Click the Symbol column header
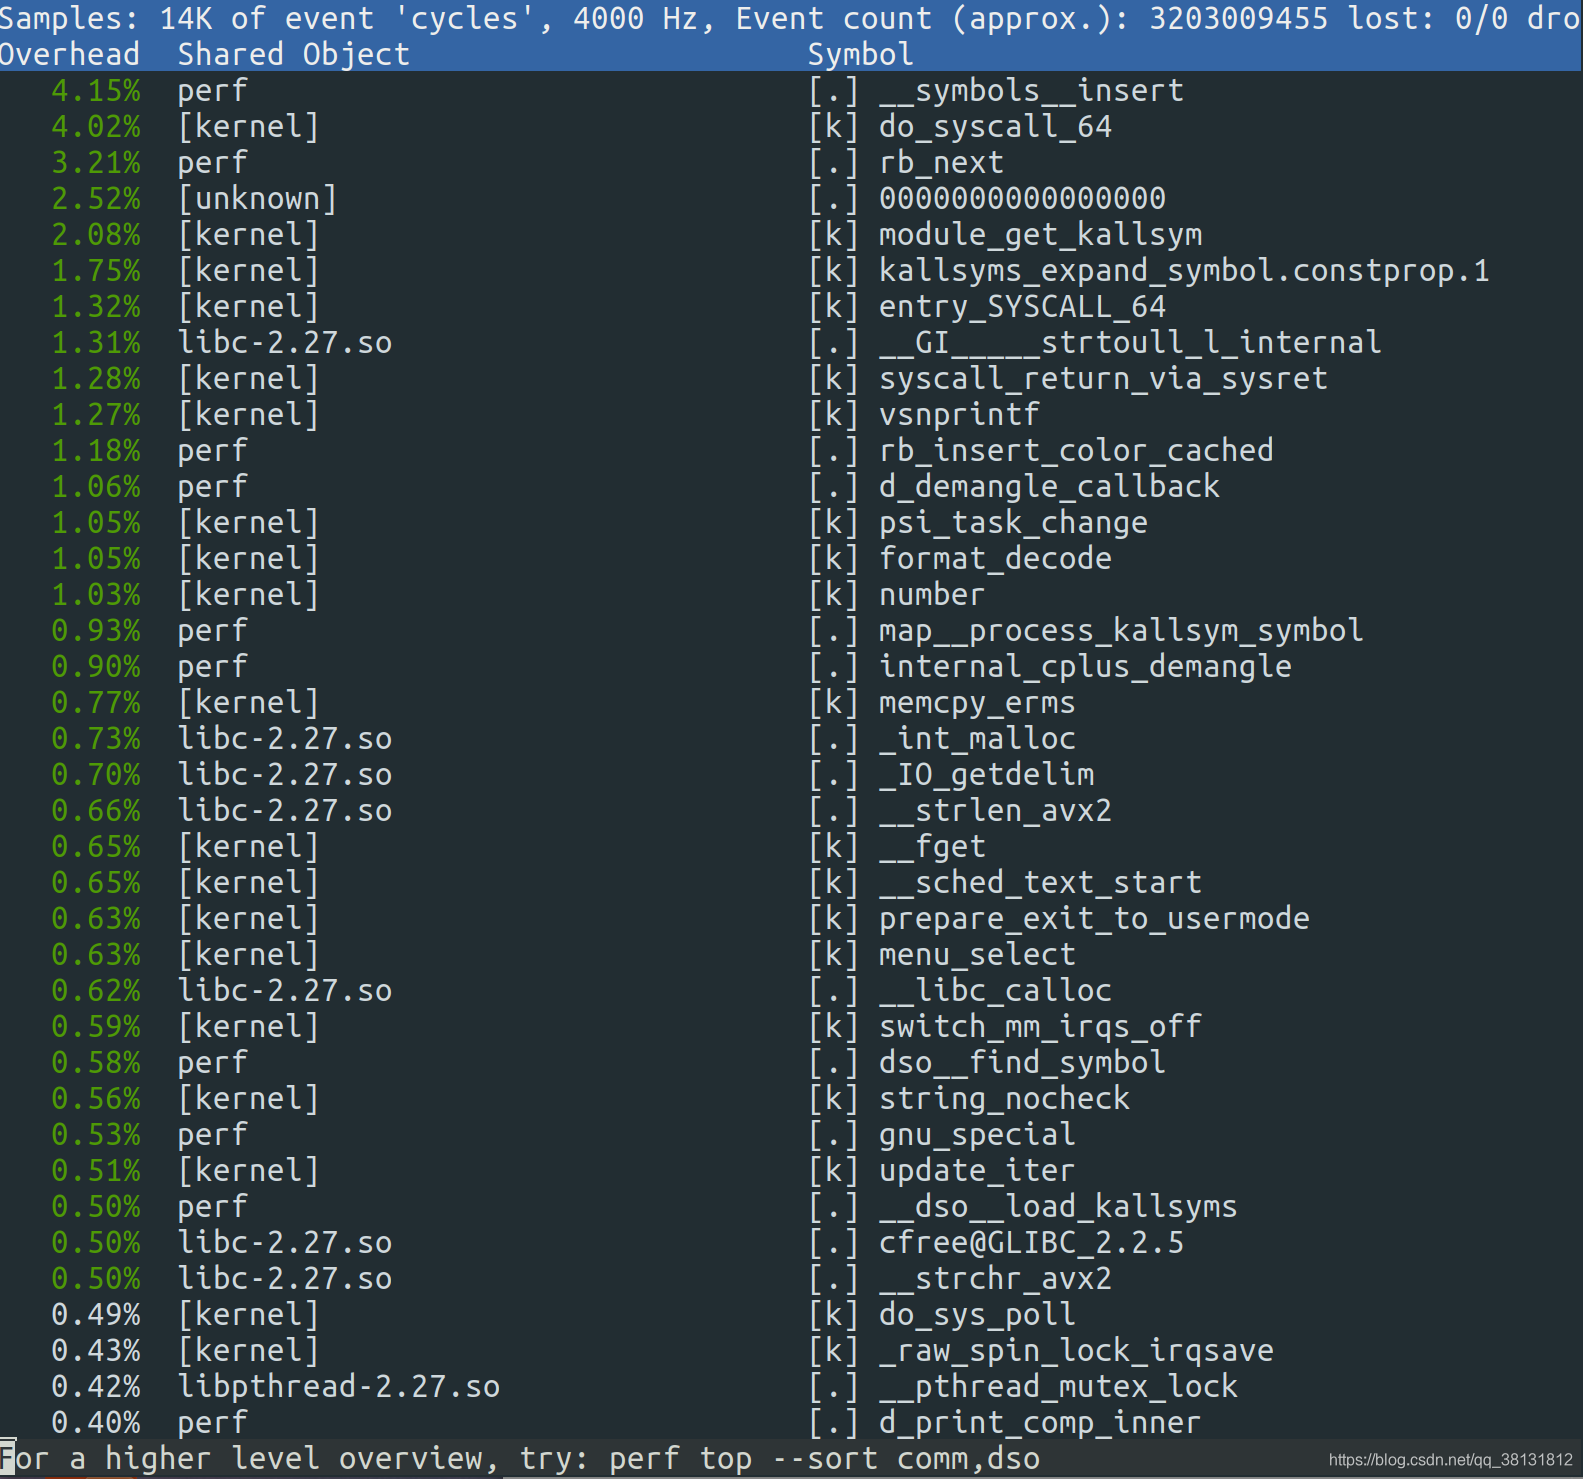 pos(861,54)
